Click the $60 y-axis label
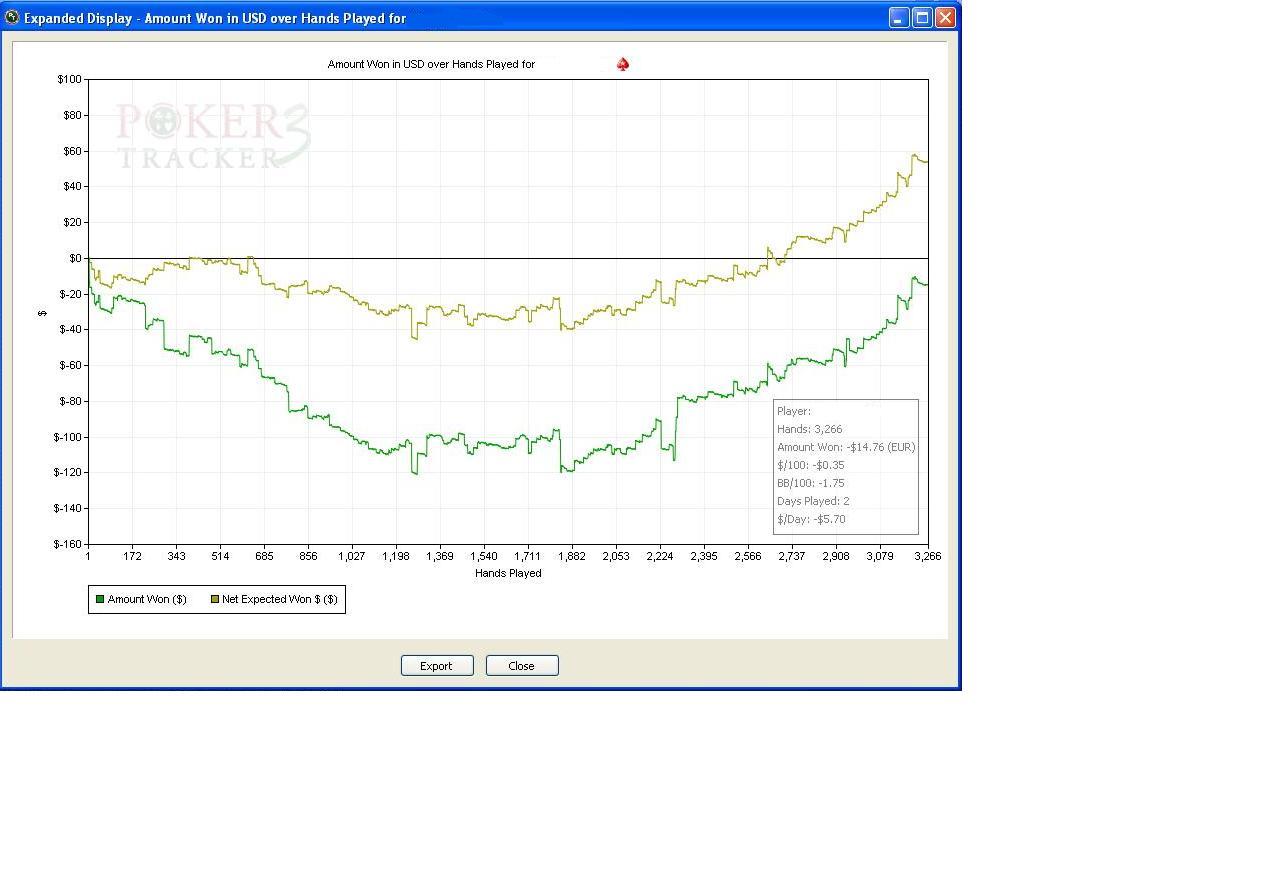The image size is (1280, 890). click(73, 151)
